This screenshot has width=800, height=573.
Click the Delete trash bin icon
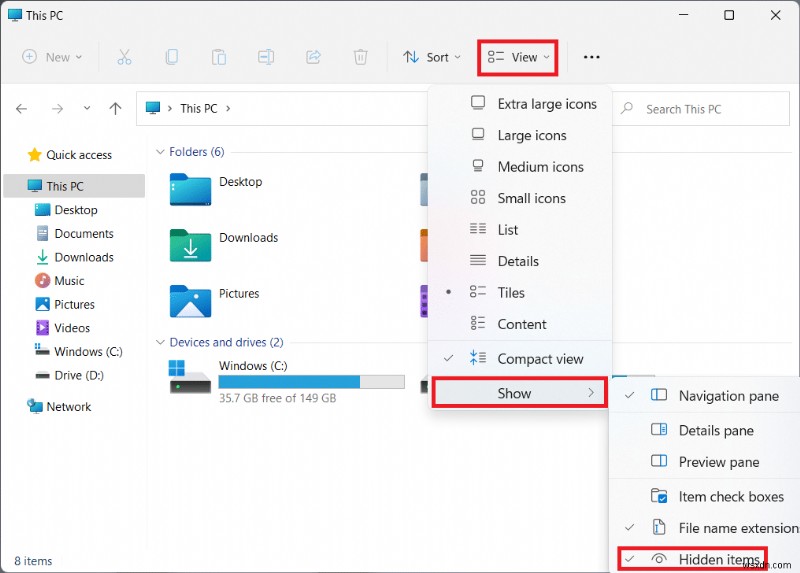click(x=360, y=57)
